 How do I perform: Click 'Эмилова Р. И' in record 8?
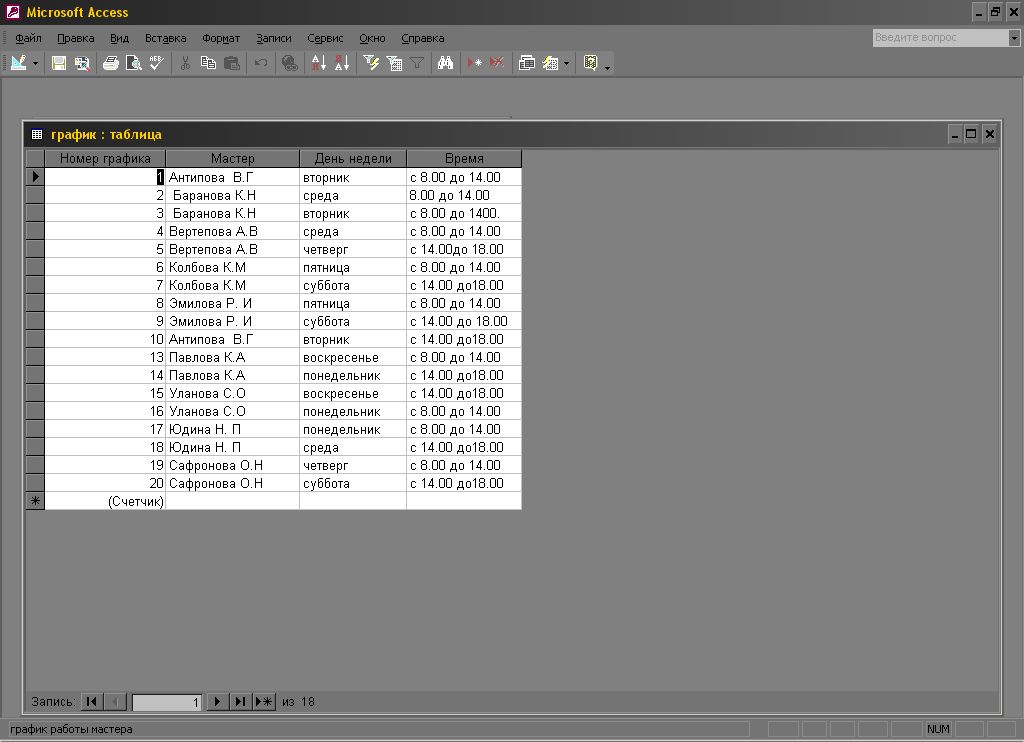click(x=232, y=303)
